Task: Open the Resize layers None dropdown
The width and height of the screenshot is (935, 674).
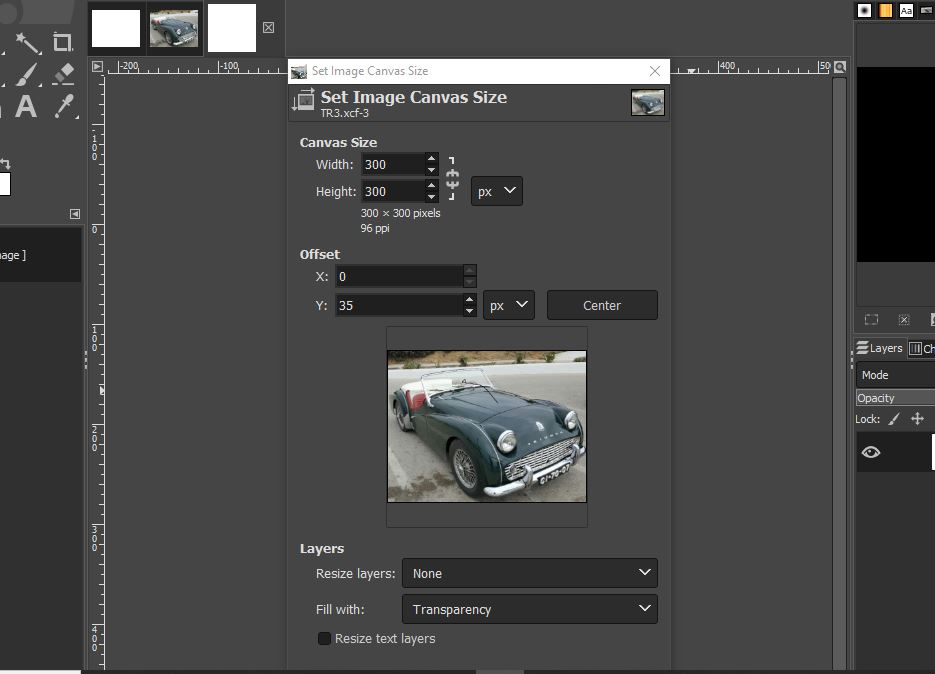Action: tap(530, 573)
